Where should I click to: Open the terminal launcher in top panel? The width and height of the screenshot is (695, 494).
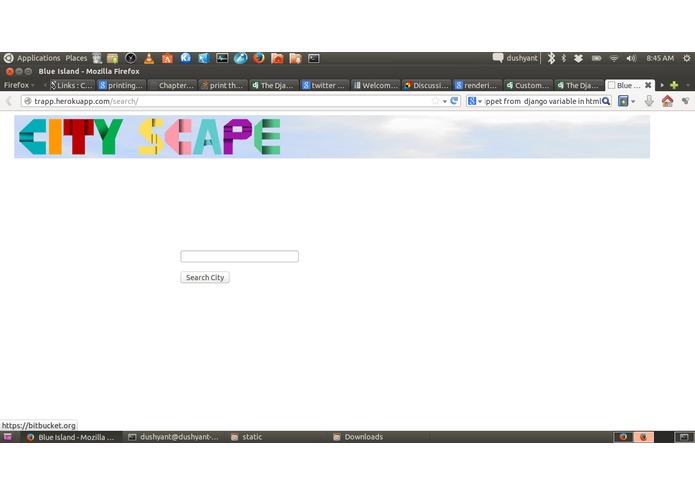click(314, 58)
